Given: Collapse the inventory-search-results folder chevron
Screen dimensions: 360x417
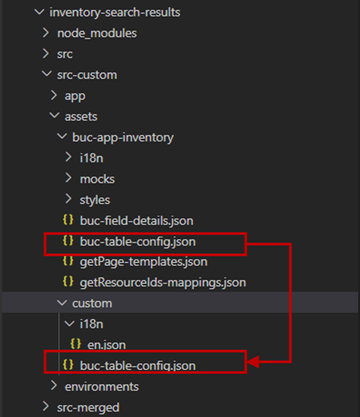Looking at the screenshot, I should point(39,12).
